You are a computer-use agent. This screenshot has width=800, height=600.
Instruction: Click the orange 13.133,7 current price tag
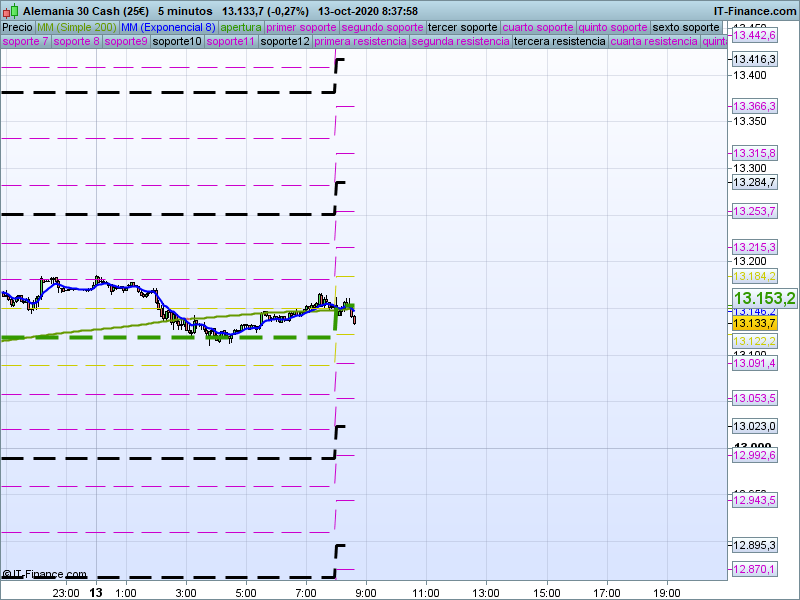pyautogui.click(x=754, y=323)
